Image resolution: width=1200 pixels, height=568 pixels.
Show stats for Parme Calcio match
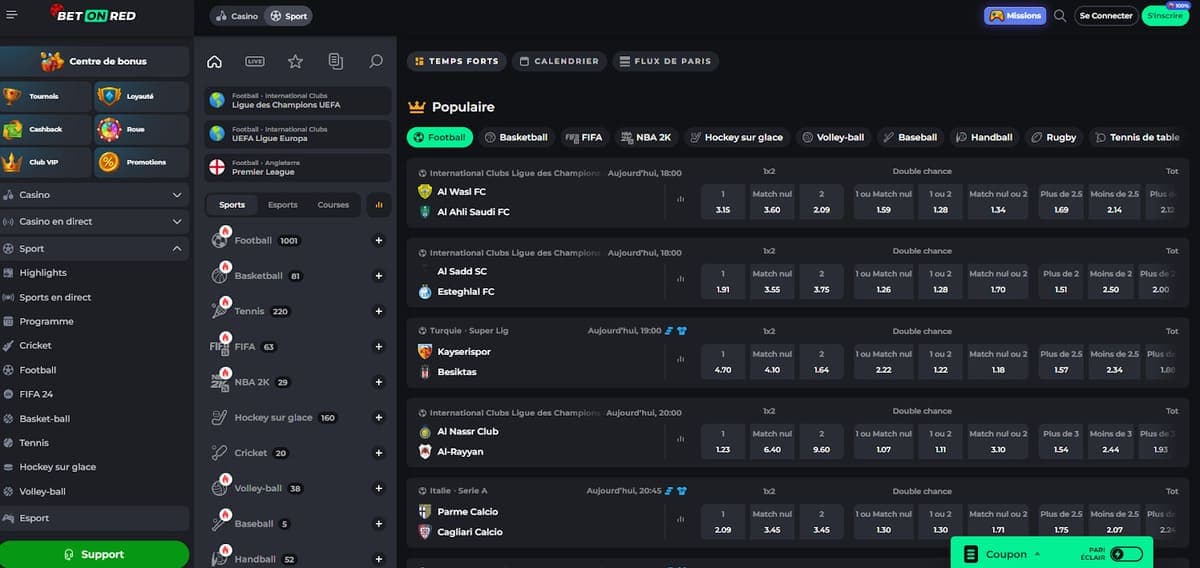click(x=681, y=519)
